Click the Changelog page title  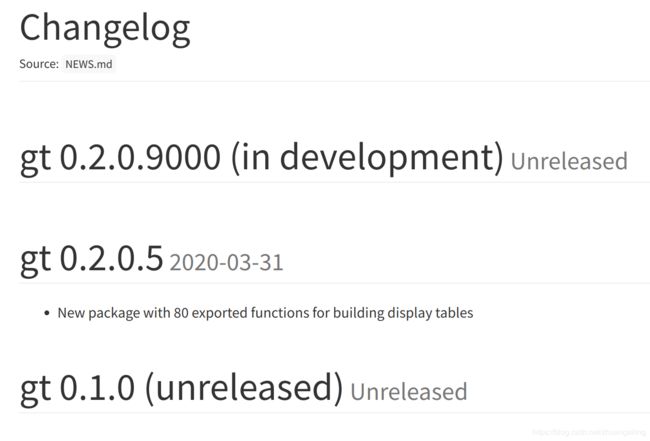105,29
